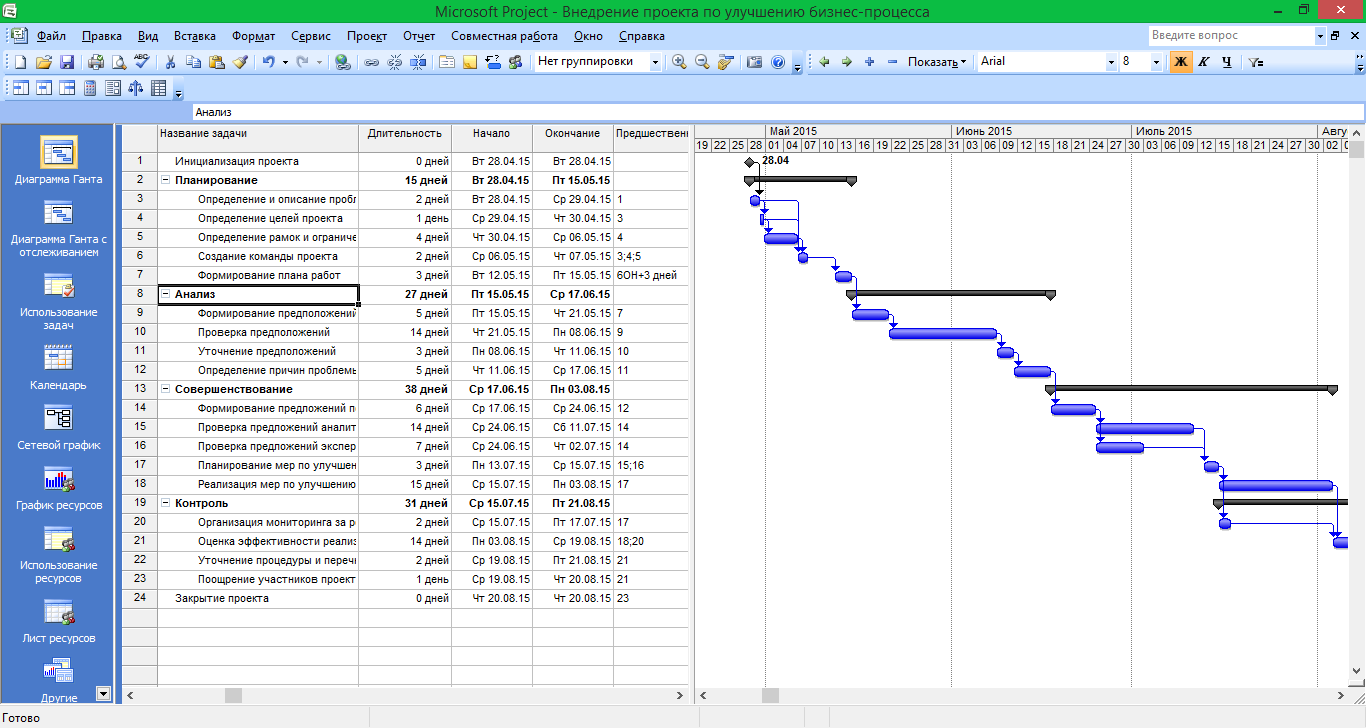Collapse the 'Планирование' summary task

click(x=165, y=181)
